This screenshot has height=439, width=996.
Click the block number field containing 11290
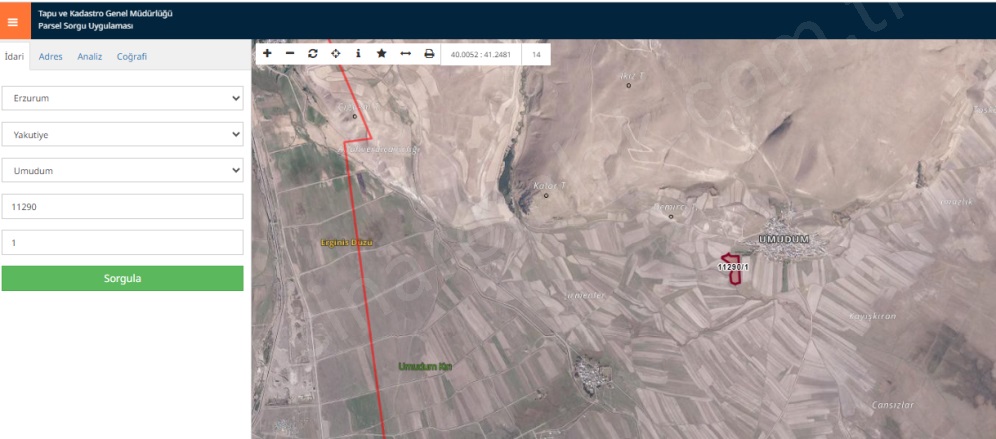pos(122,206)
